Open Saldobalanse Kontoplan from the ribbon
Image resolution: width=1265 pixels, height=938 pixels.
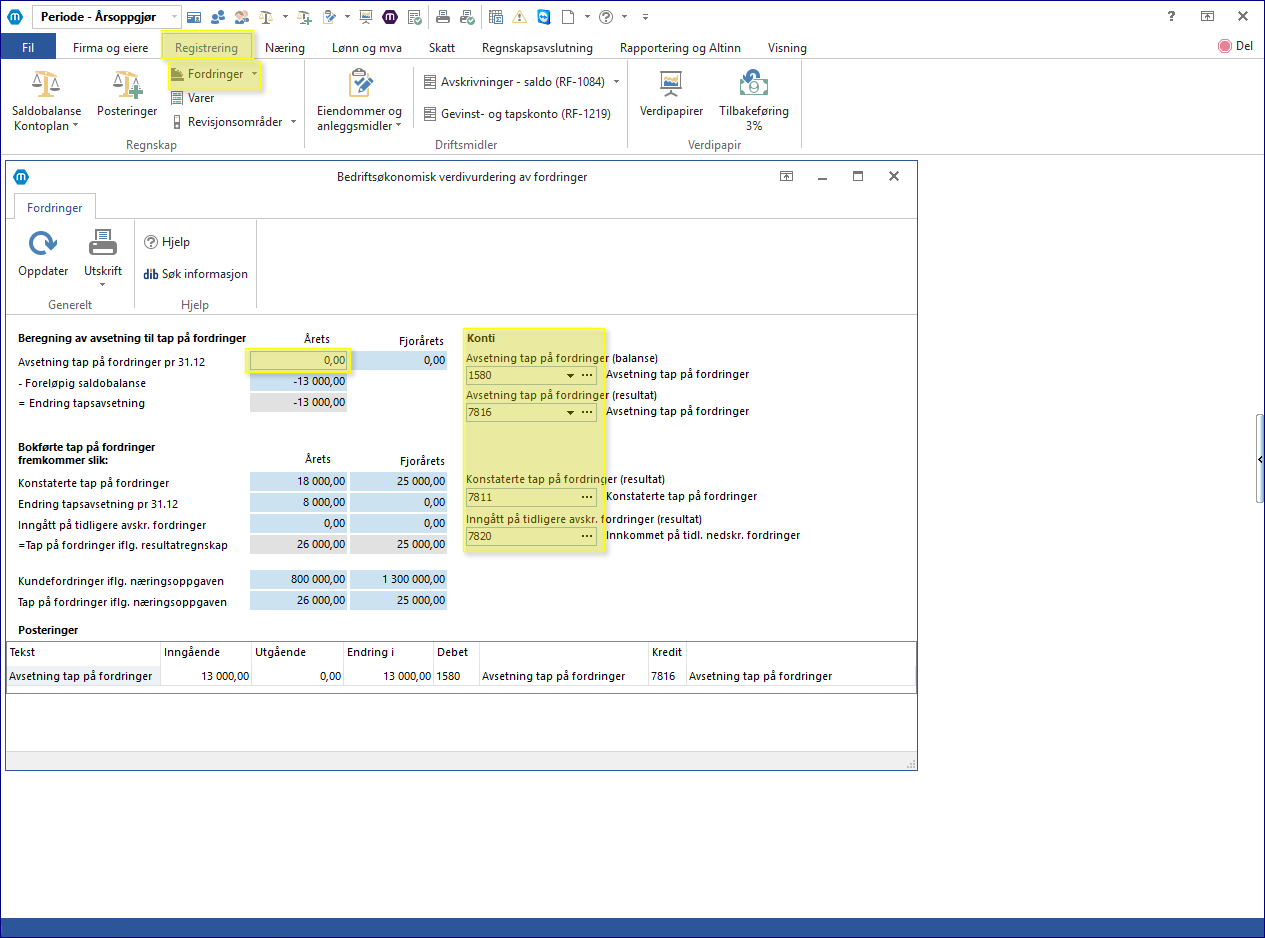[47, 103]
